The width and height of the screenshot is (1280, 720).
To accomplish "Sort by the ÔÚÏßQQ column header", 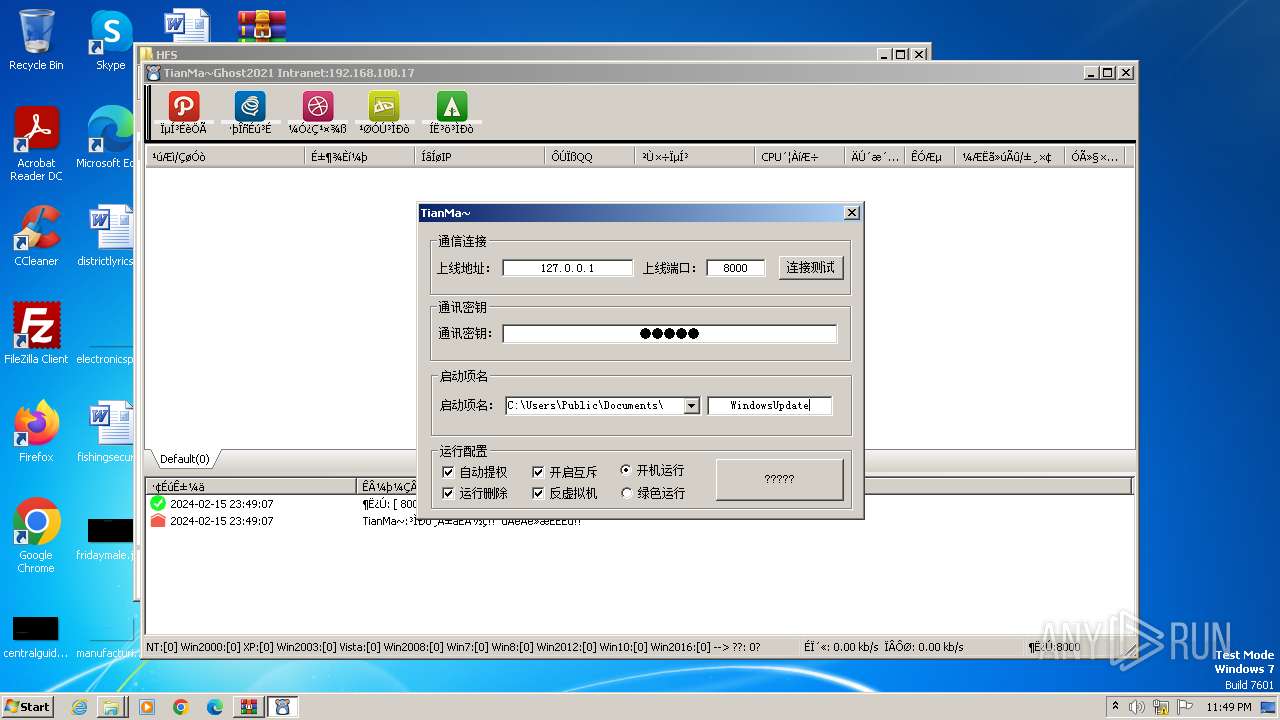I will pos(590,156).
